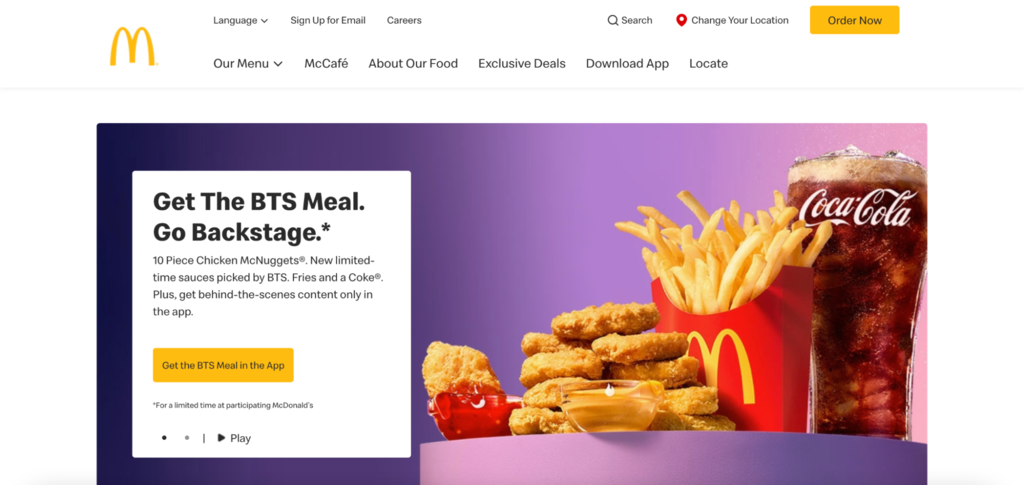Select the second carousel slide dot

(187, 438)
